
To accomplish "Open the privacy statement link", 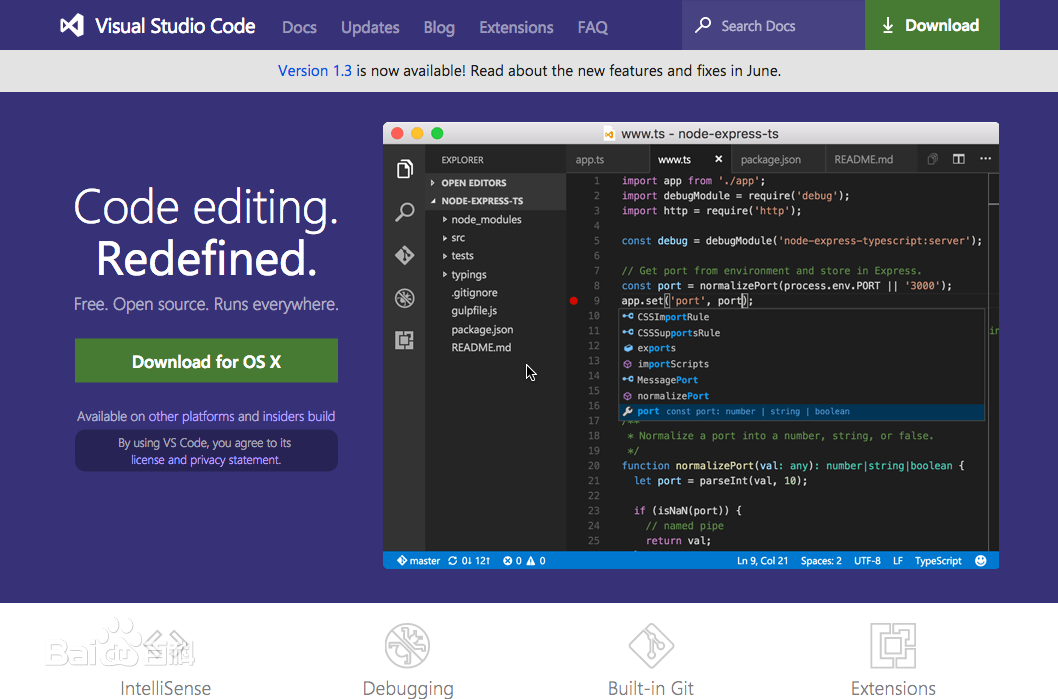I will 235,459.
